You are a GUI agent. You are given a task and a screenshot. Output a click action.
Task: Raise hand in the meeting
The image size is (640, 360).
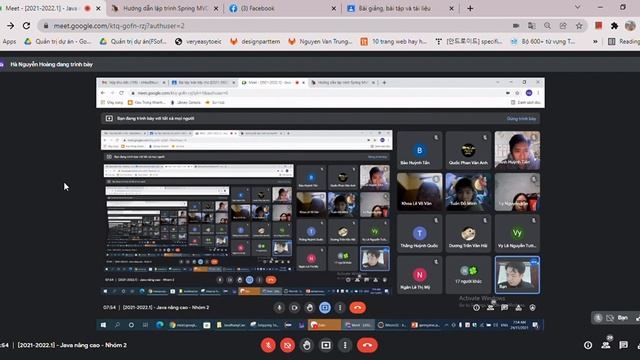[307, 345]
